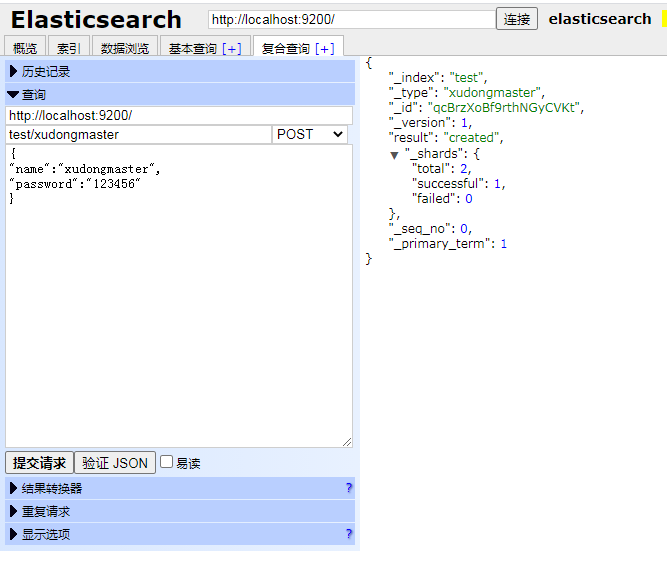
Task: Click the "_version": 1 line
Action: [430, 123]
